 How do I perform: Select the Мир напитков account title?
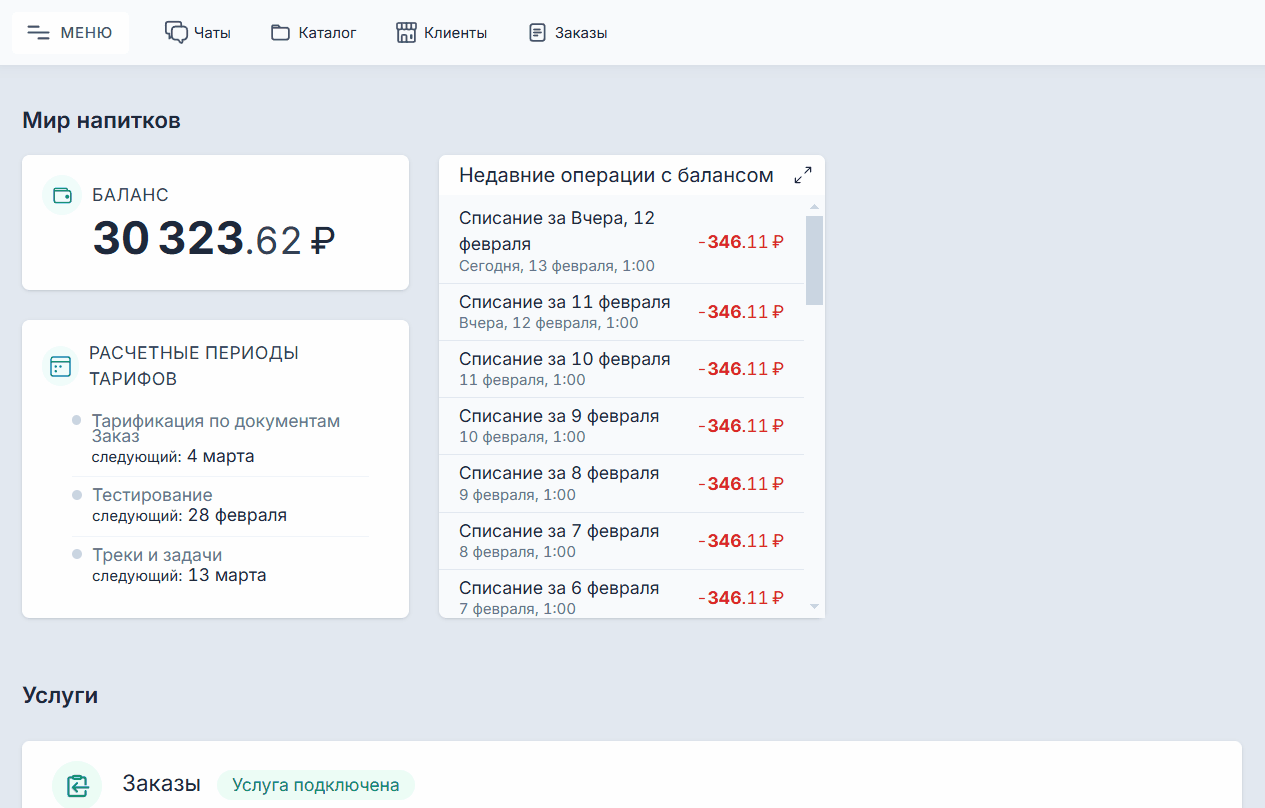(x=101, y=119)
